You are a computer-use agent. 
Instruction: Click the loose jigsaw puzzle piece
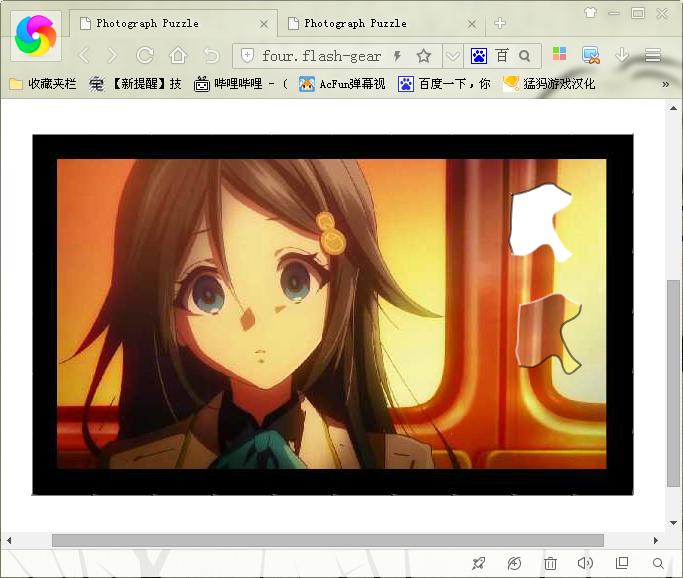[x=546, y=334]
